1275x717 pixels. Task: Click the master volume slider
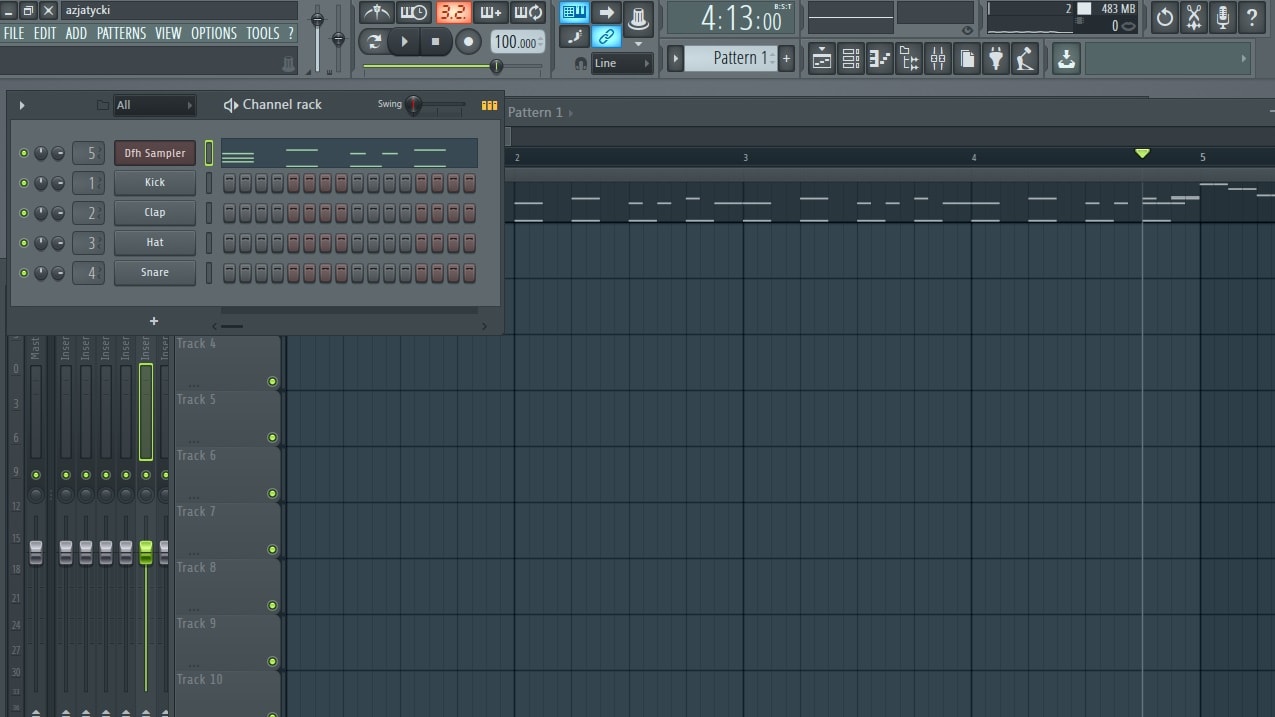tap(318, 37)
